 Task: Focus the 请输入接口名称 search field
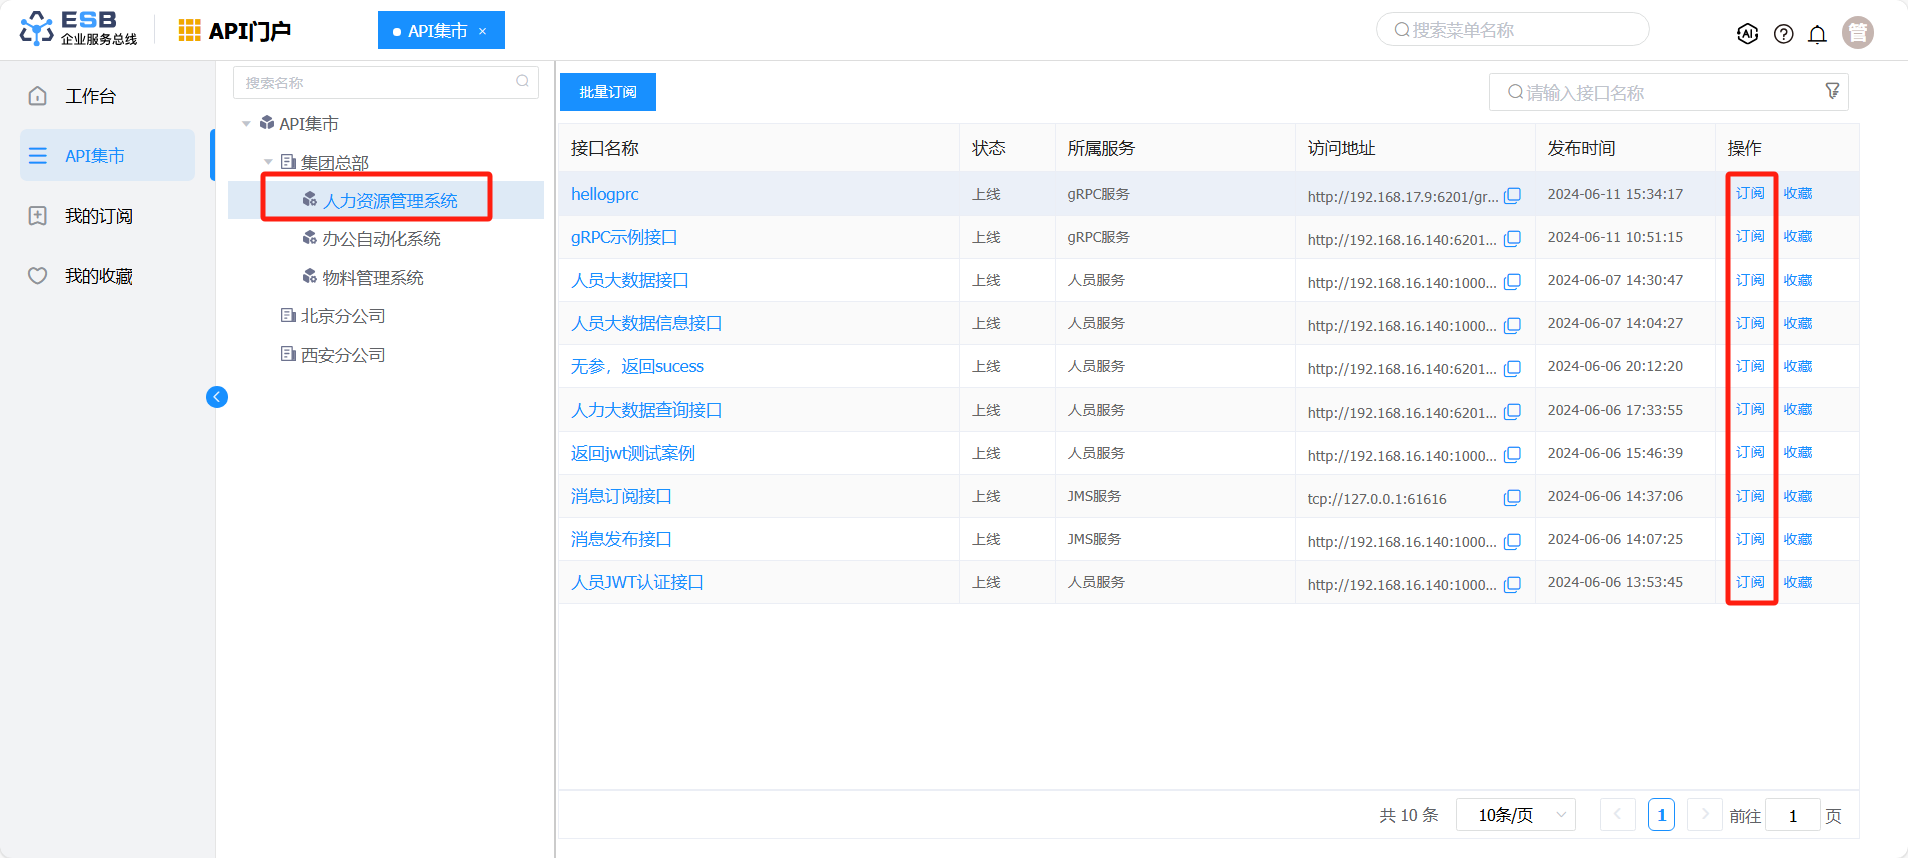point(1660,93)
